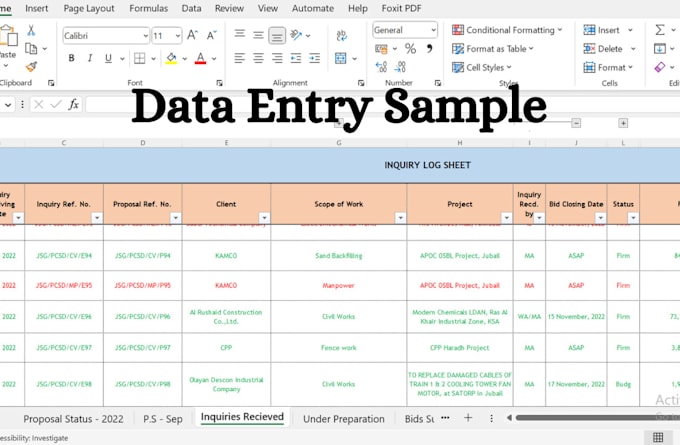Apply the yellow Fill Color
Screen dimensions: 680x445
[171, 58]
